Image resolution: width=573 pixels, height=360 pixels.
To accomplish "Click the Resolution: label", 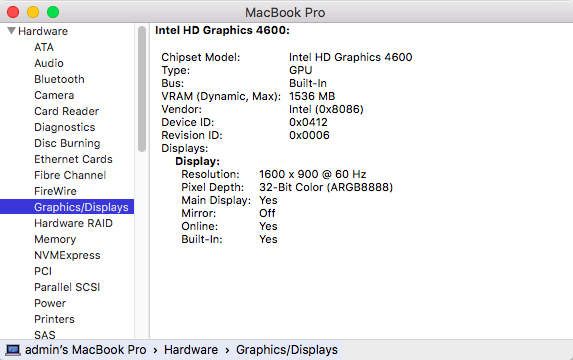I will [210, 174].
